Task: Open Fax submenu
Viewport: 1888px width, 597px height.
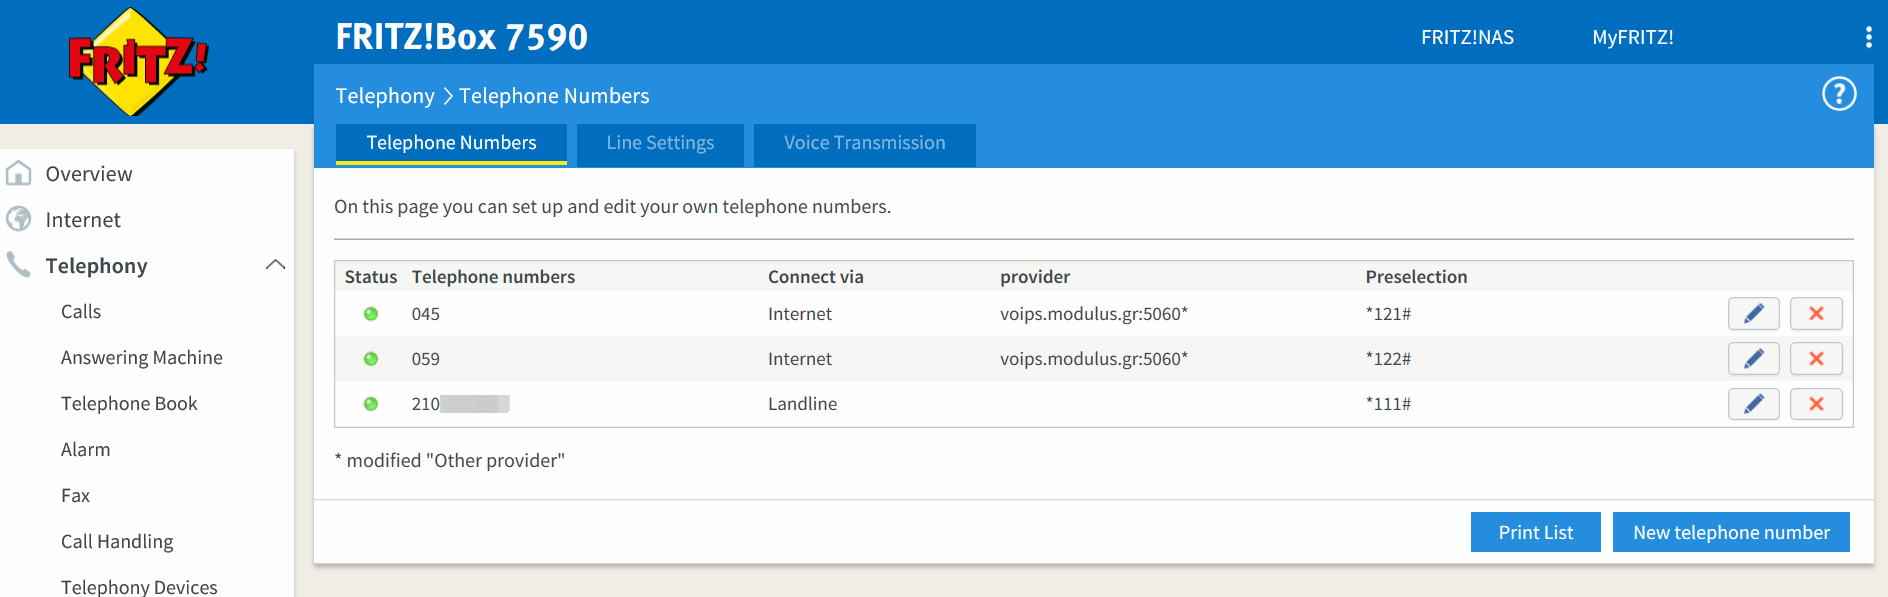Action: 75,496
